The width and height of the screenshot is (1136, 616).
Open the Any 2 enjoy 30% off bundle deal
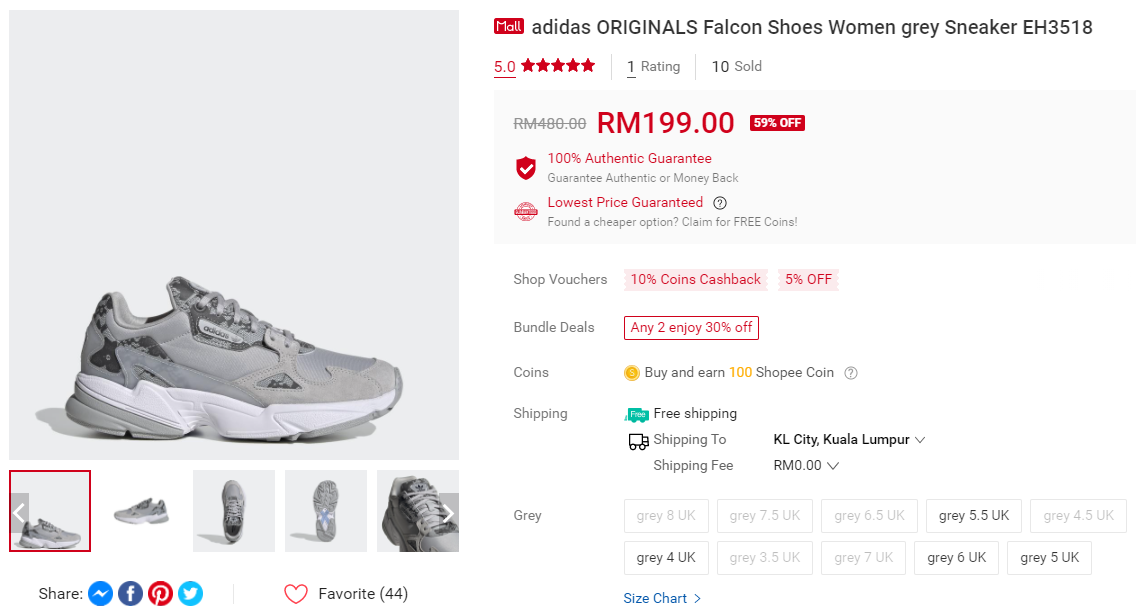click(691, 328)
